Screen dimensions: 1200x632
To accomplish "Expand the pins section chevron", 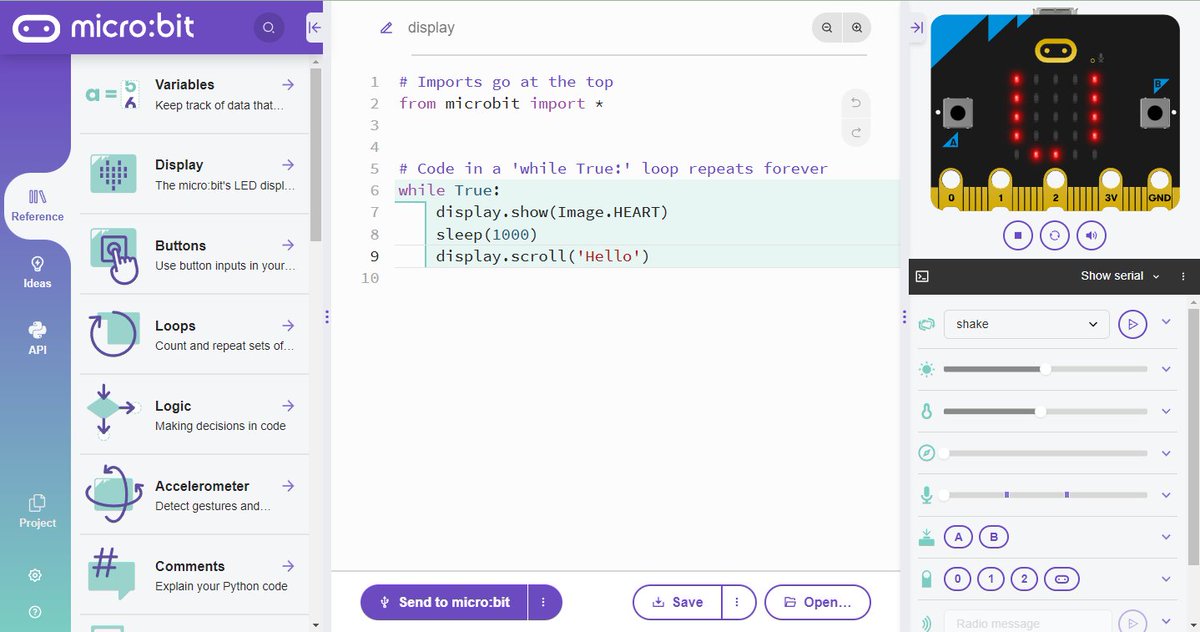I will (1166, 579).
